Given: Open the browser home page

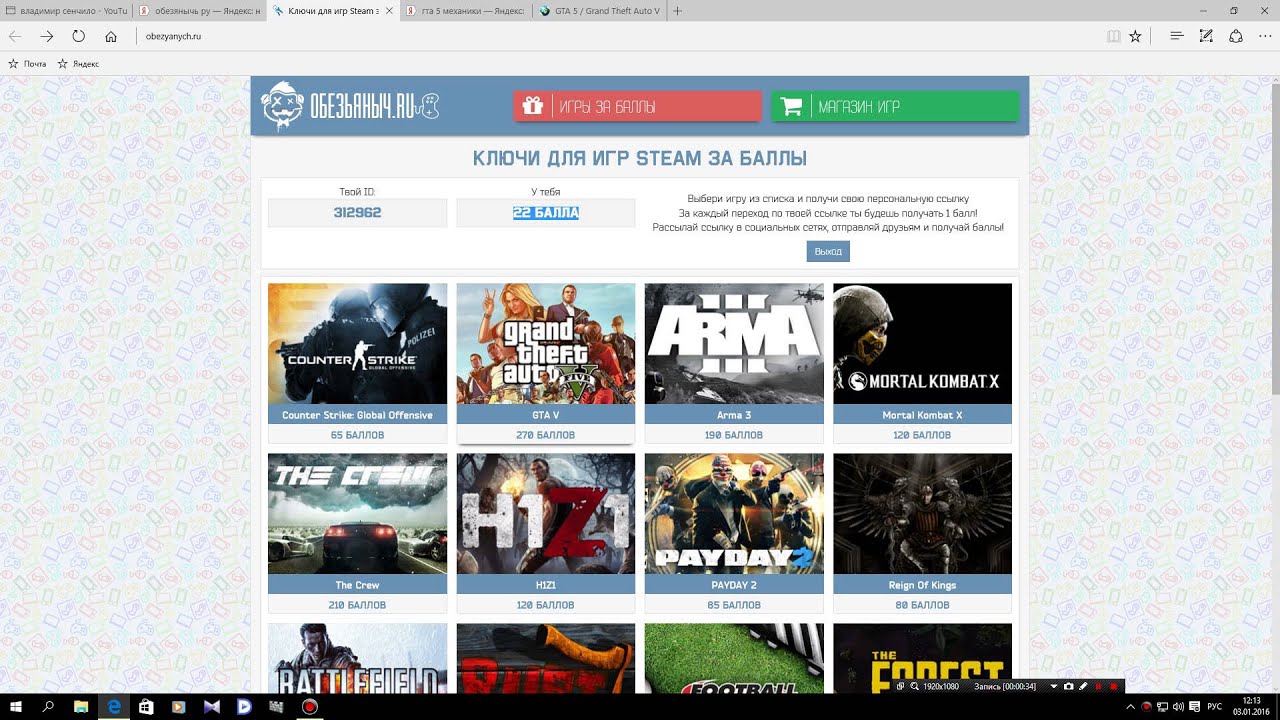Looking at the screenshot, I should 111,36.
